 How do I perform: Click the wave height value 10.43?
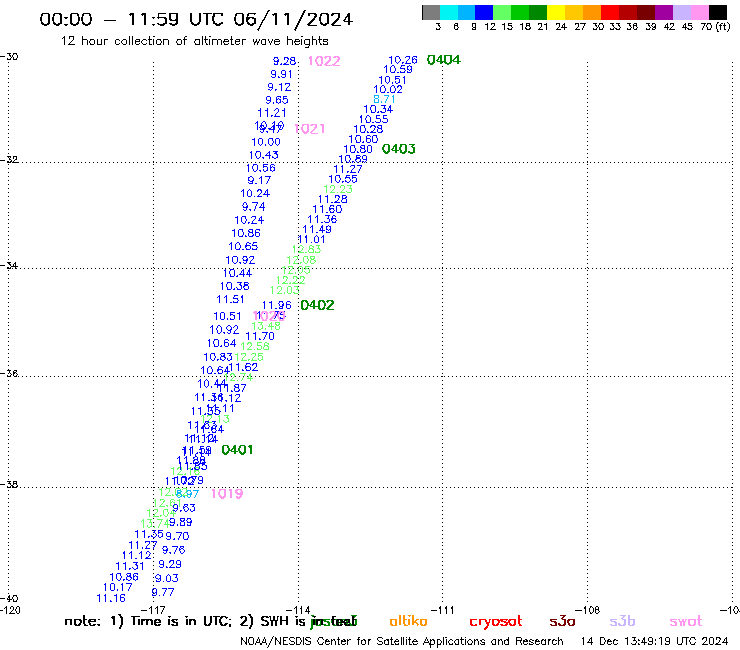click(x=264, y=155)
